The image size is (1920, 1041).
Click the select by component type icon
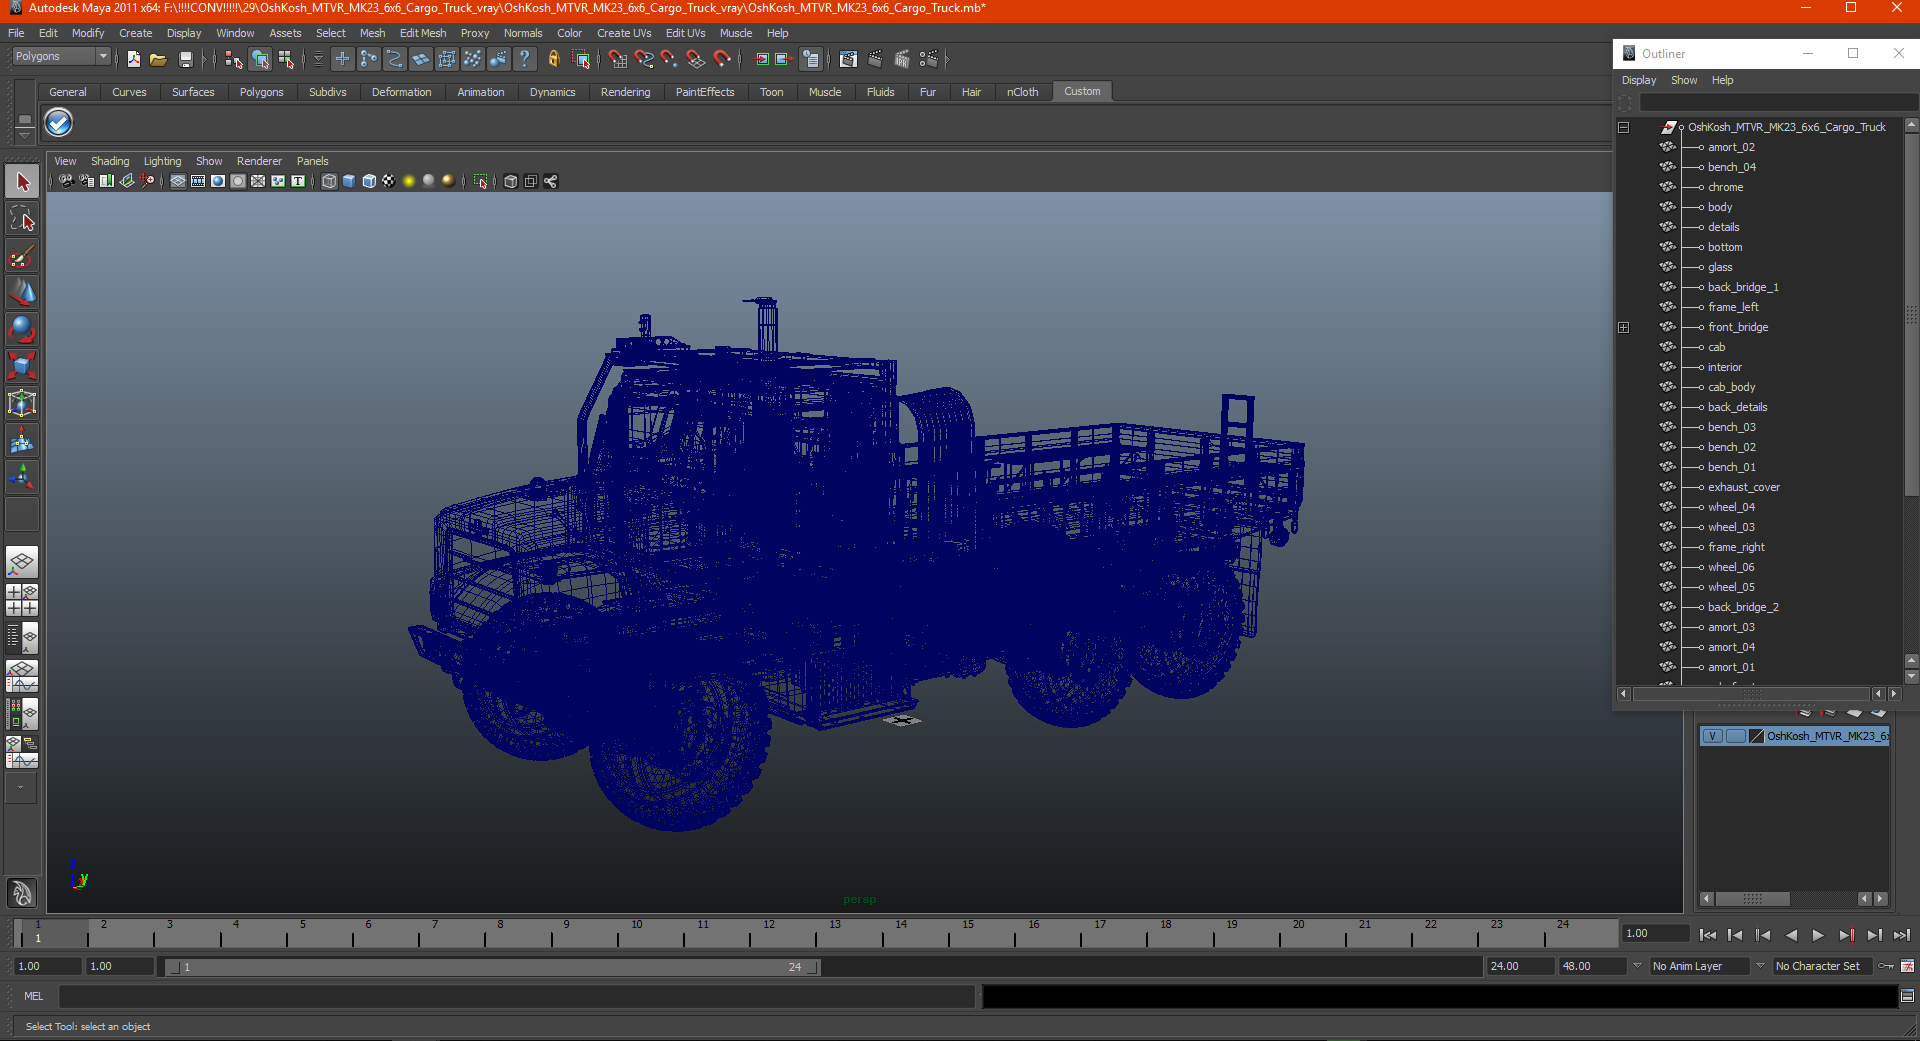click(x=287, y=60)
